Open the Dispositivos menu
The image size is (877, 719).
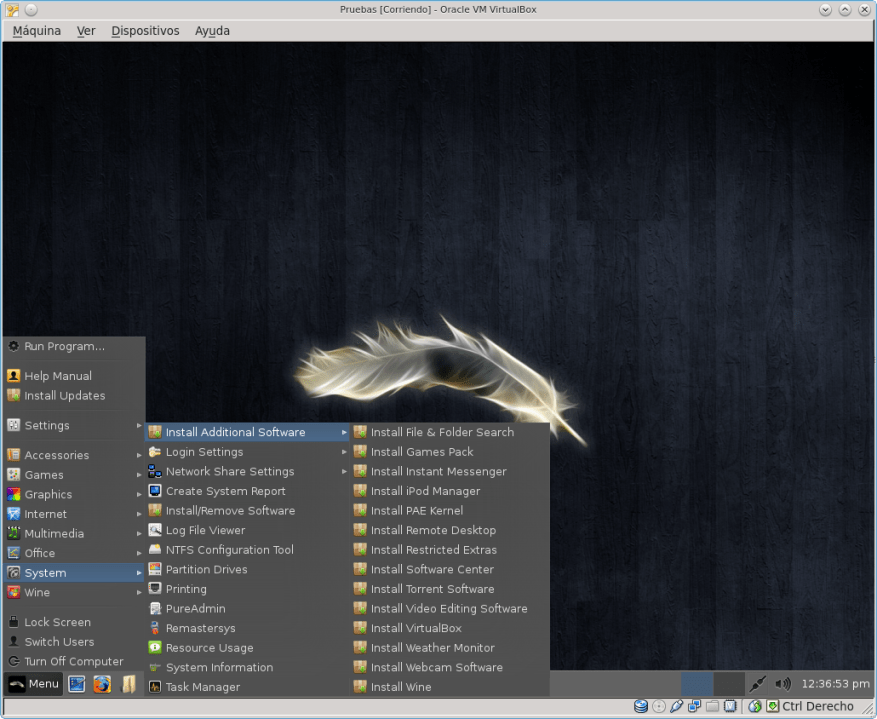[x=145, y=30]
